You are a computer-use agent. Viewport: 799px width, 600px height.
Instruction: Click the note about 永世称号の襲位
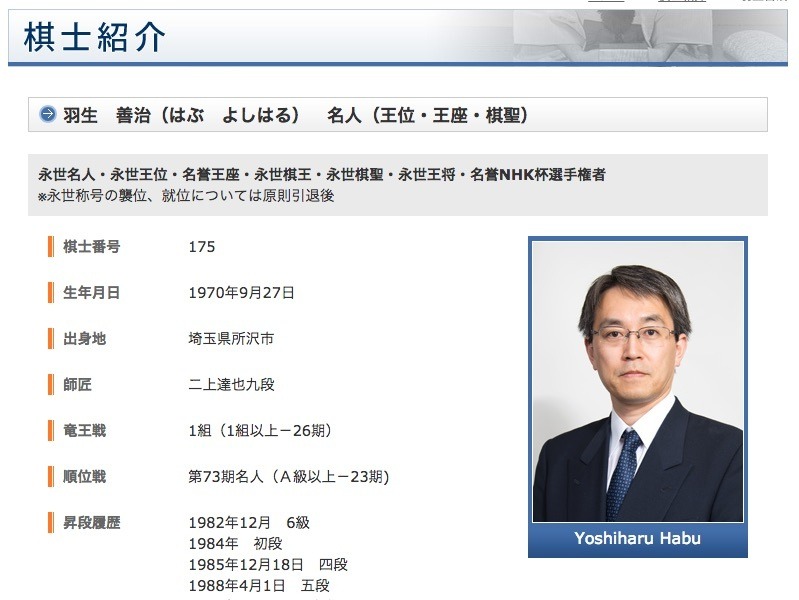tap(186, 196)
